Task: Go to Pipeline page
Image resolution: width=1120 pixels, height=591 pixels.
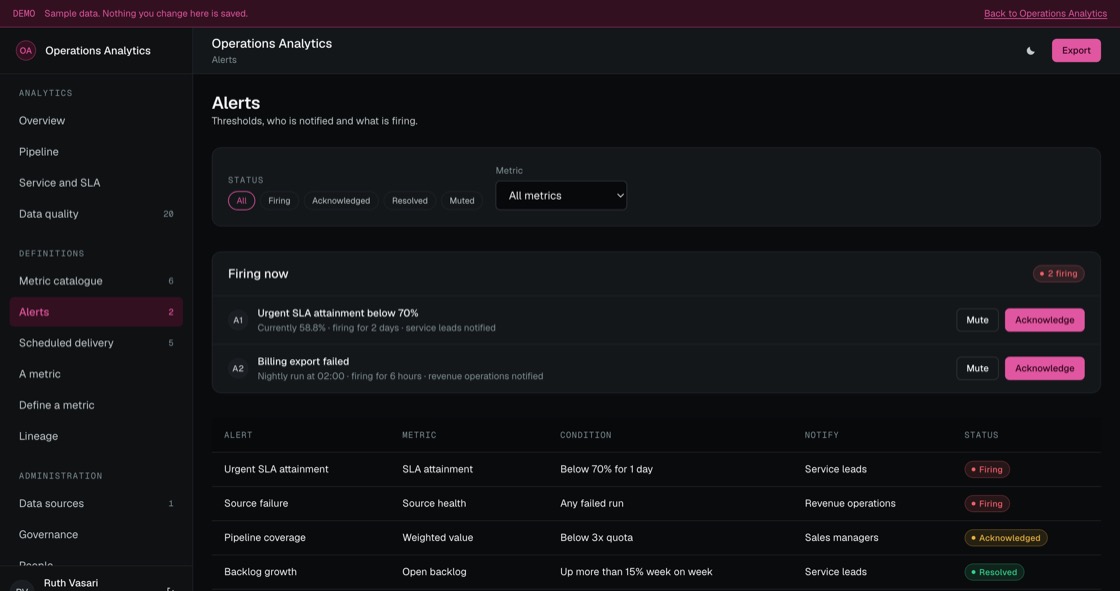Action: point(96,152)
